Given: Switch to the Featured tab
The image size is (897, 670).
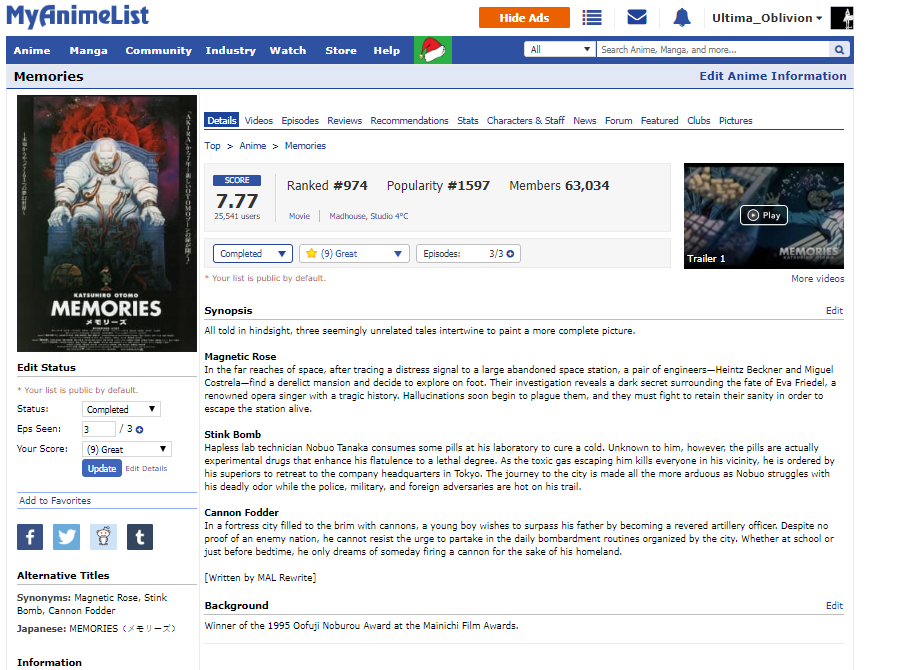Looking at the screenshot, I should (x=659, y=121).
